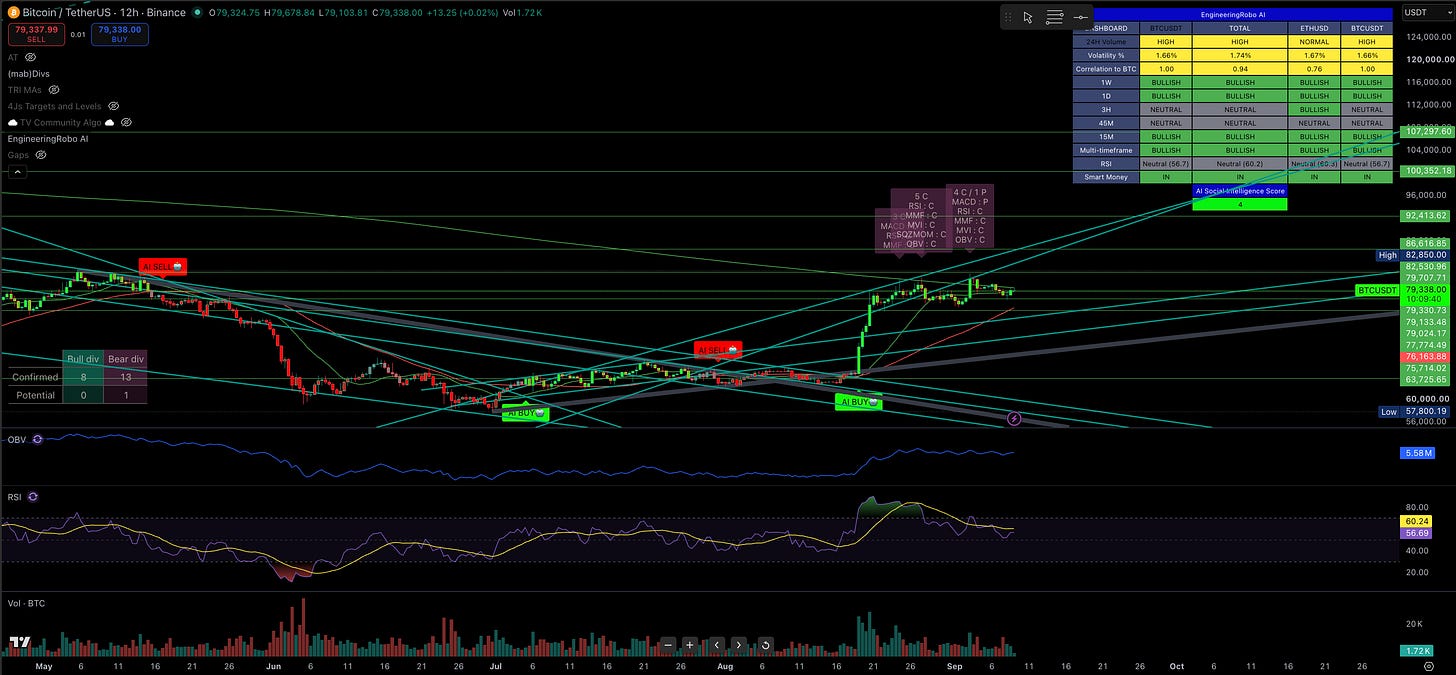Toggle visibility of the AT indicator
Screen dimensions: 1456x675
coord(30,57)
